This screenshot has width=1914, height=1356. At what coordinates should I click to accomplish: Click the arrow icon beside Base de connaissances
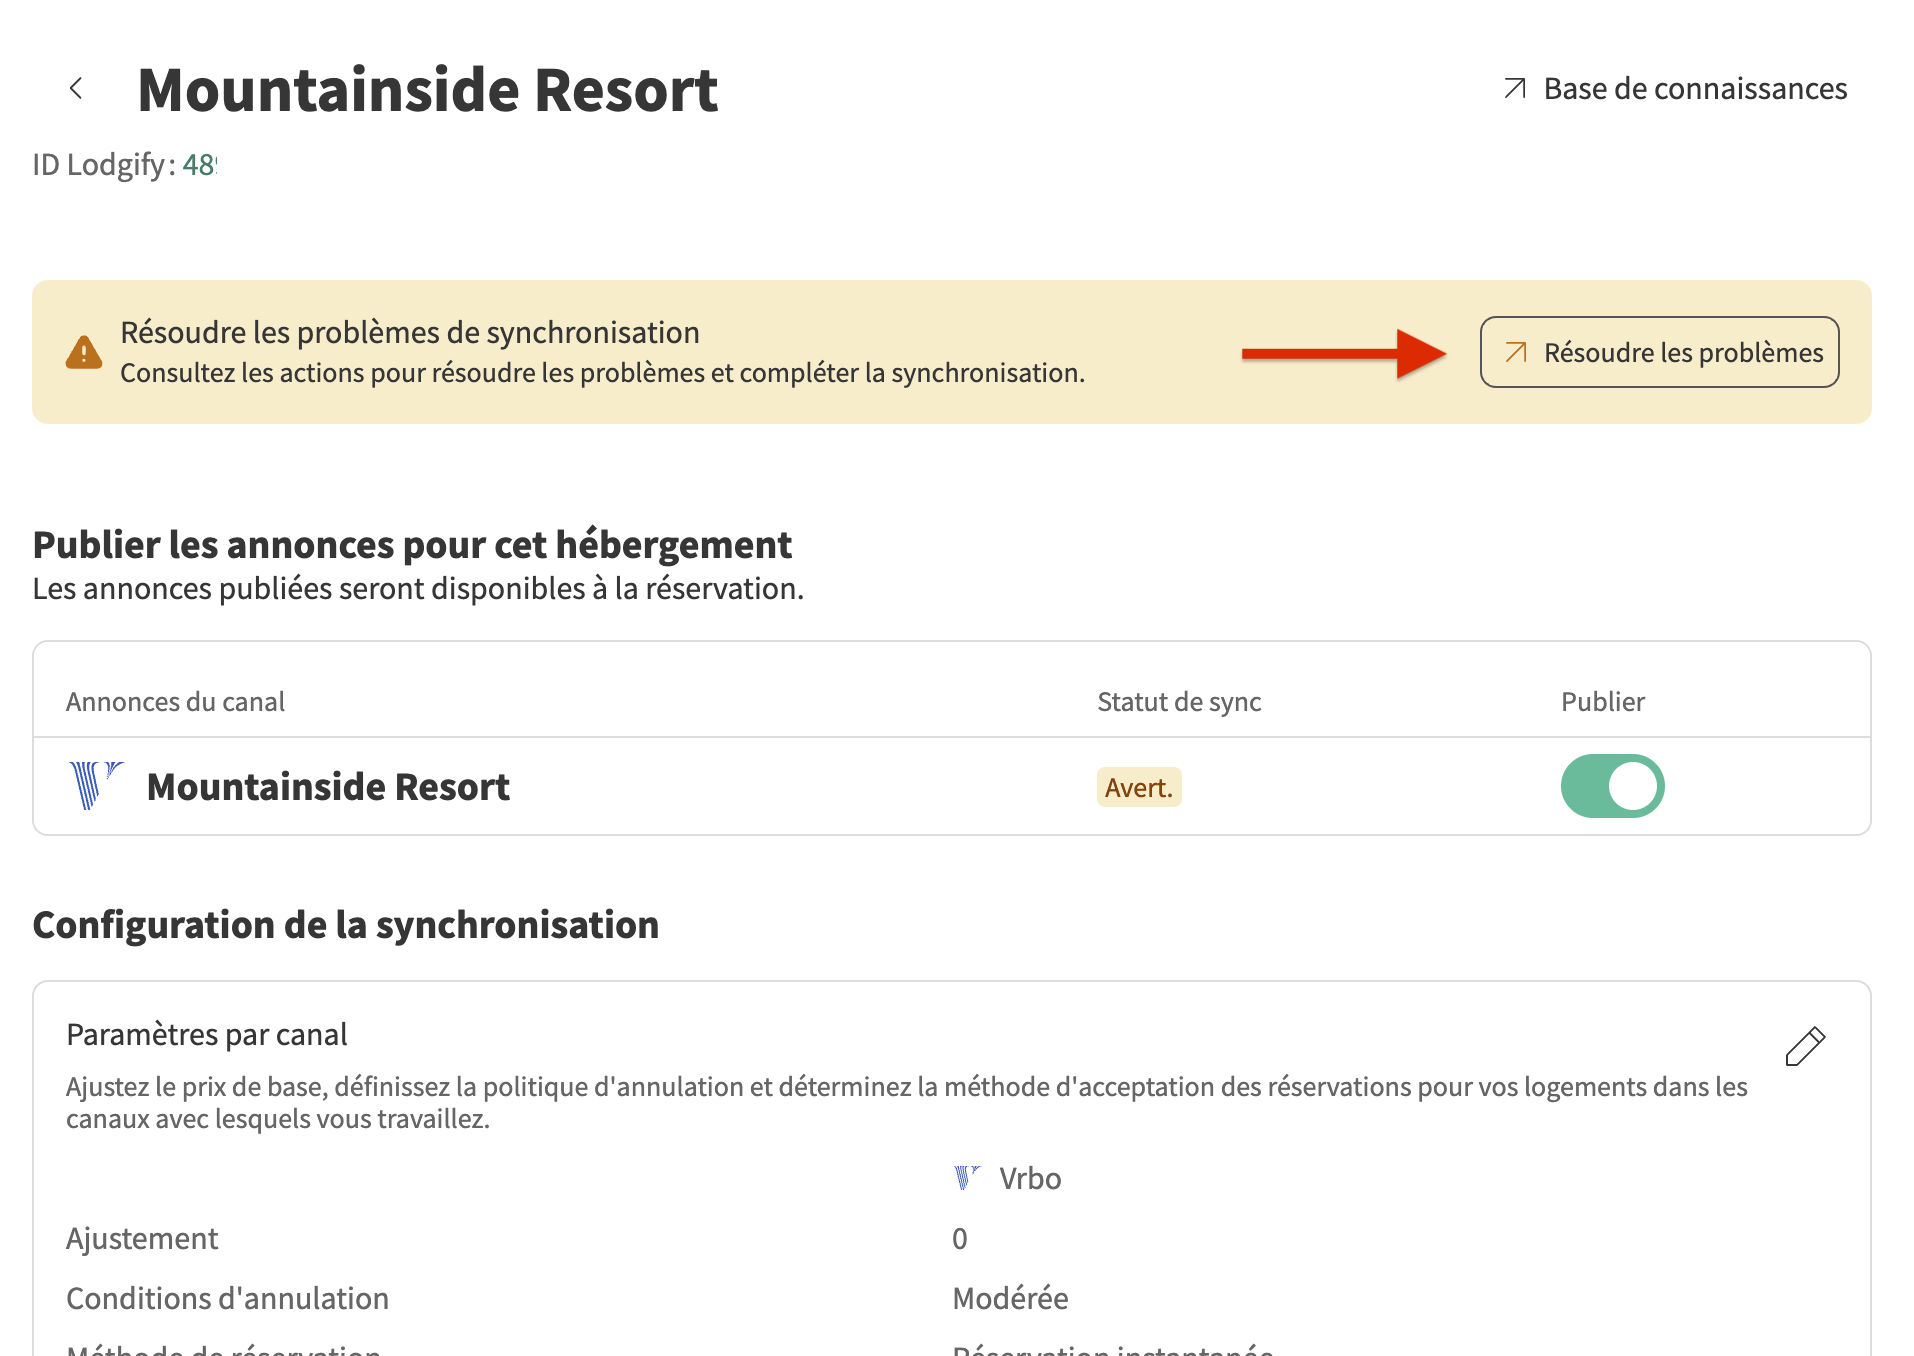[x=1515, y=89]
